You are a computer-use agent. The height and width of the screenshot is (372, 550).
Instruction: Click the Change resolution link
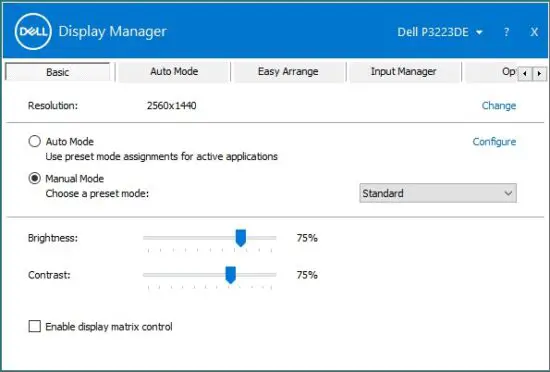[x=498, y=106]
